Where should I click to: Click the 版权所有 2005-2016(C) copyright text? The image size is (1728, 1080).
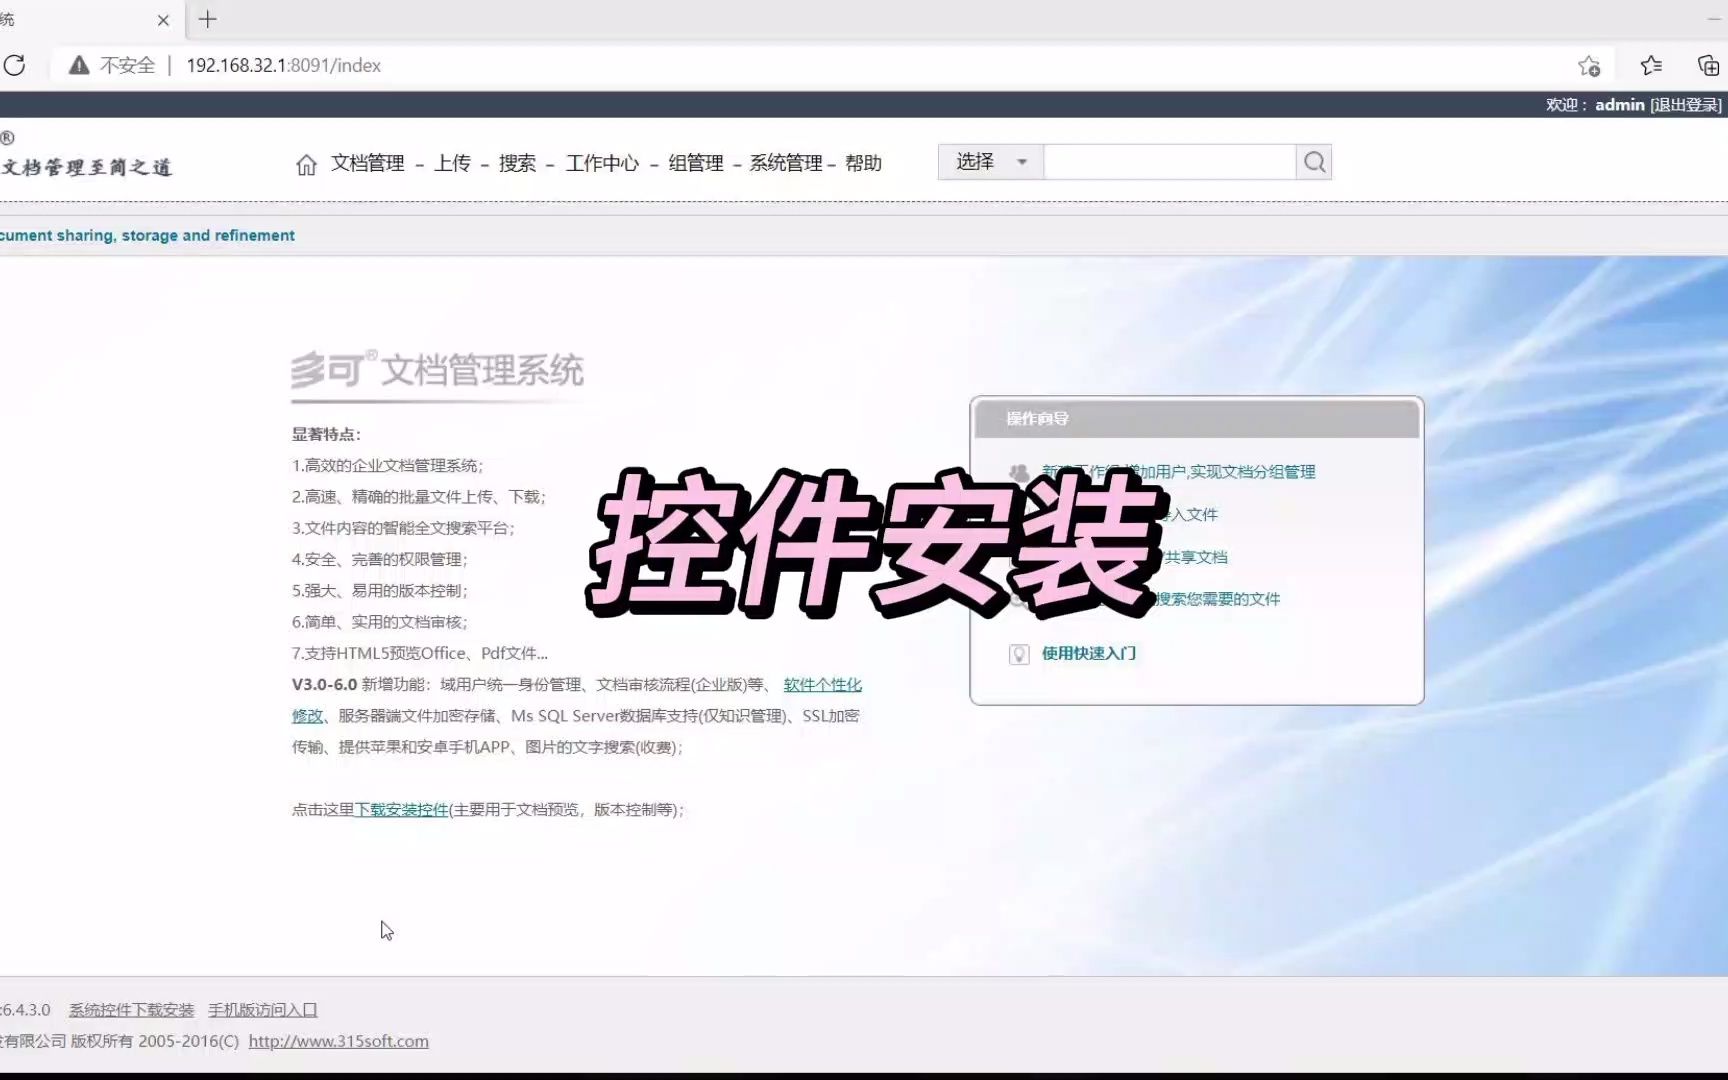[x=155, y=1041]
